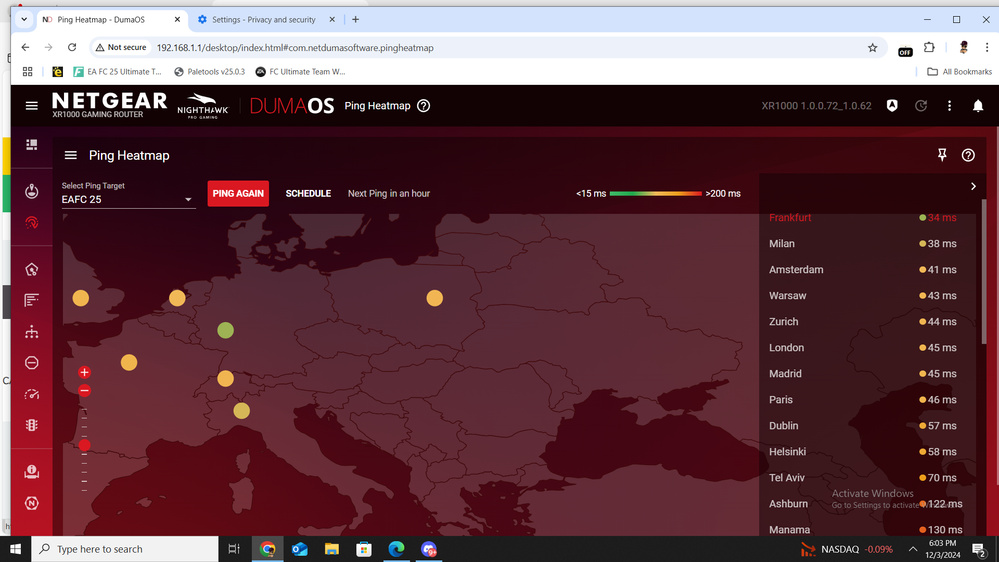Click the SCHEDULE button
Screen dimensions: 999x562
click(x=308, y=193)
